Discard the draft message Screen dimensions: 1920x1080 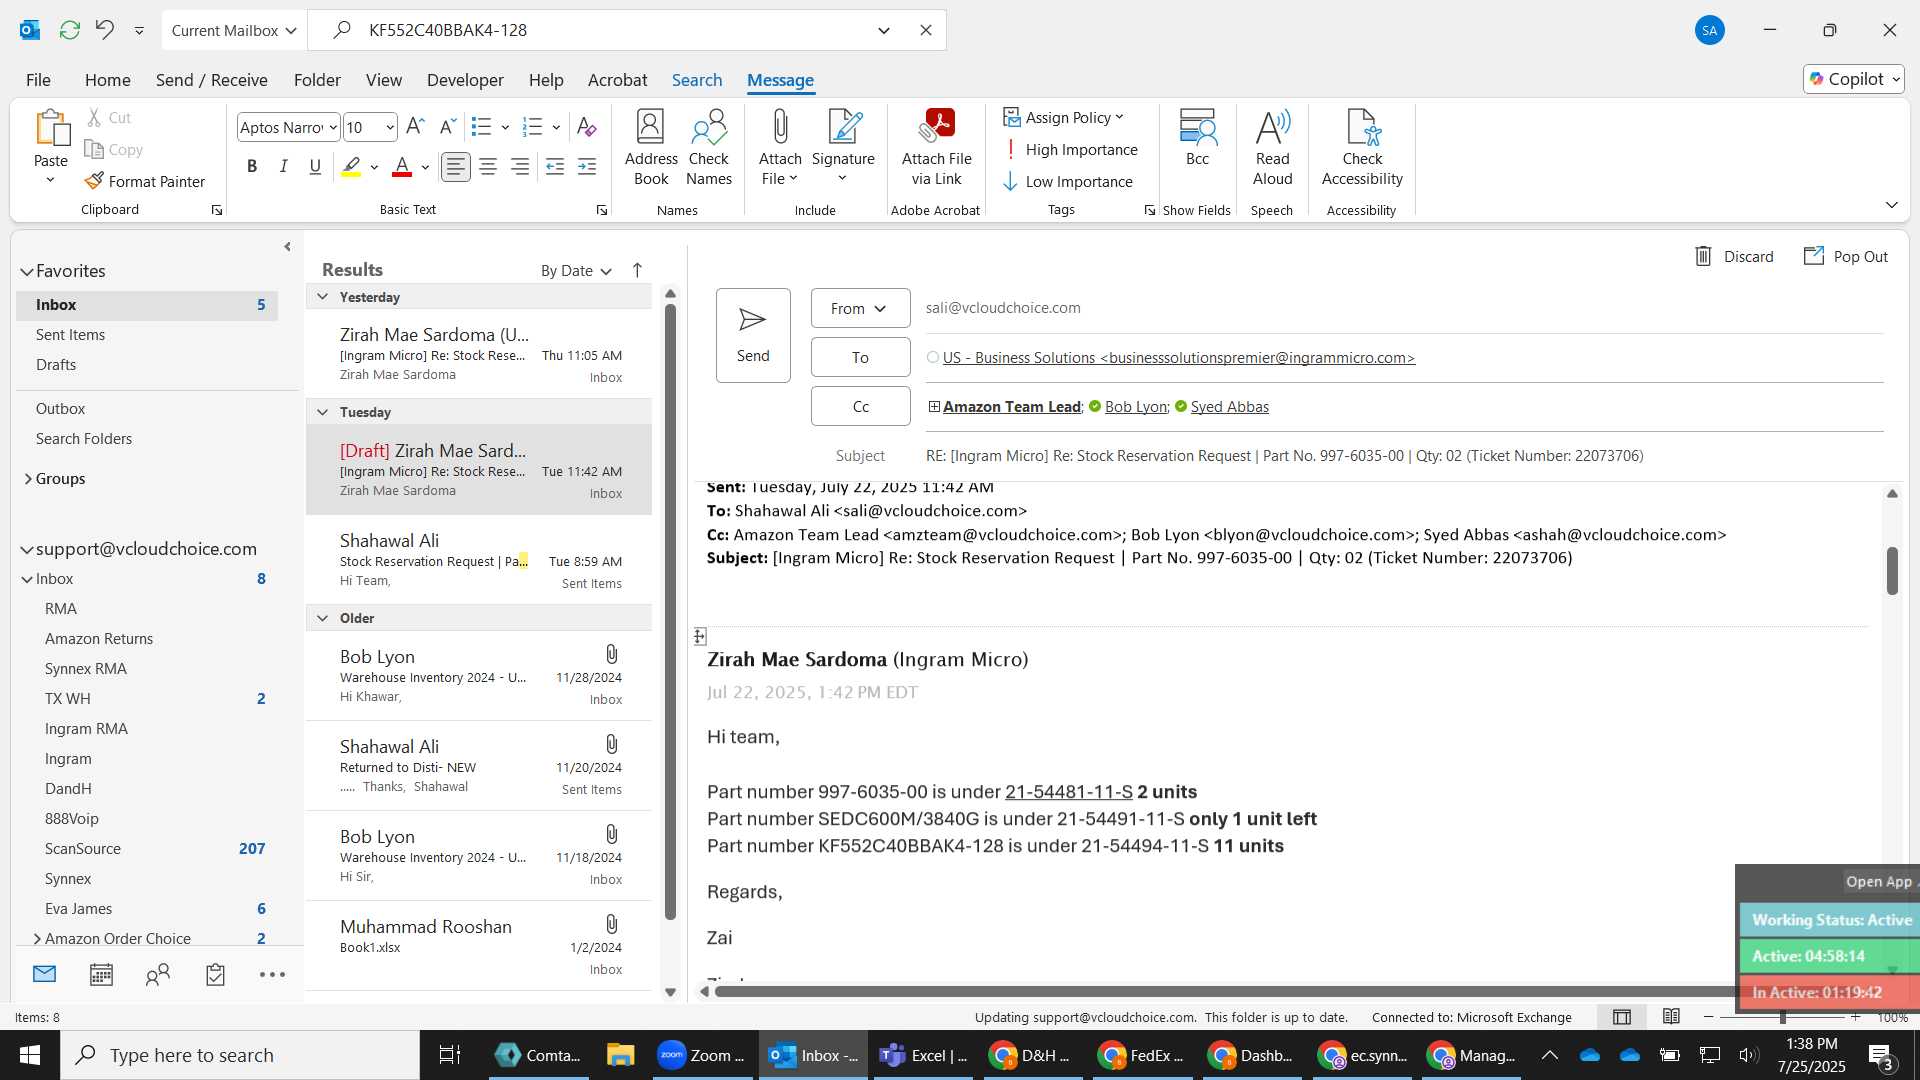pos(1734,257)
